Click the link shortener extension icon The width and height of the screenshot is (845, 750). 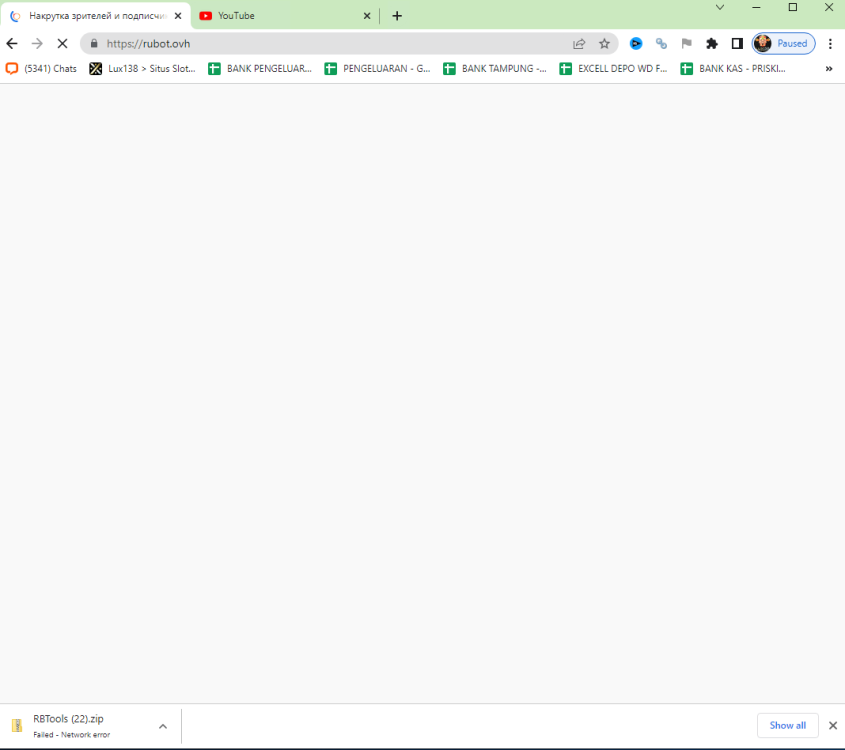click(x=662, y=44)
